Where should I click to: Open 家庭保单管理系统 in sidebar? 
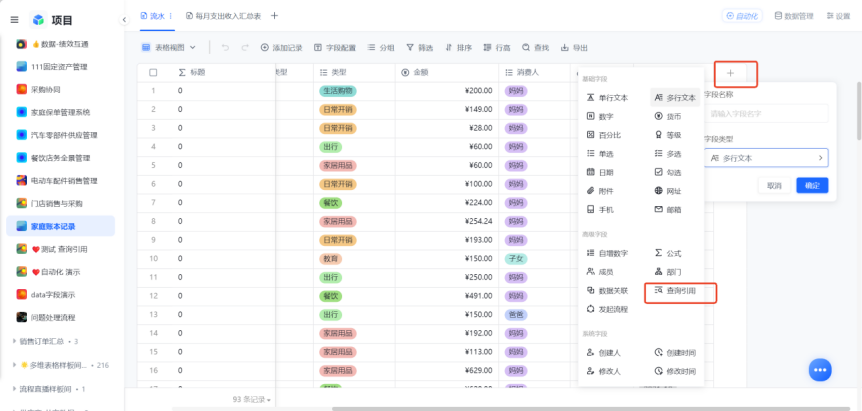60,112
